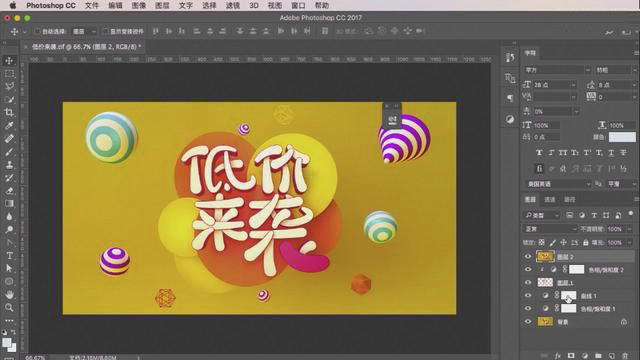This screenshot has width=640, height=360.
Task: Click the text color swatch in Character panel
Action: click(622, 137)
